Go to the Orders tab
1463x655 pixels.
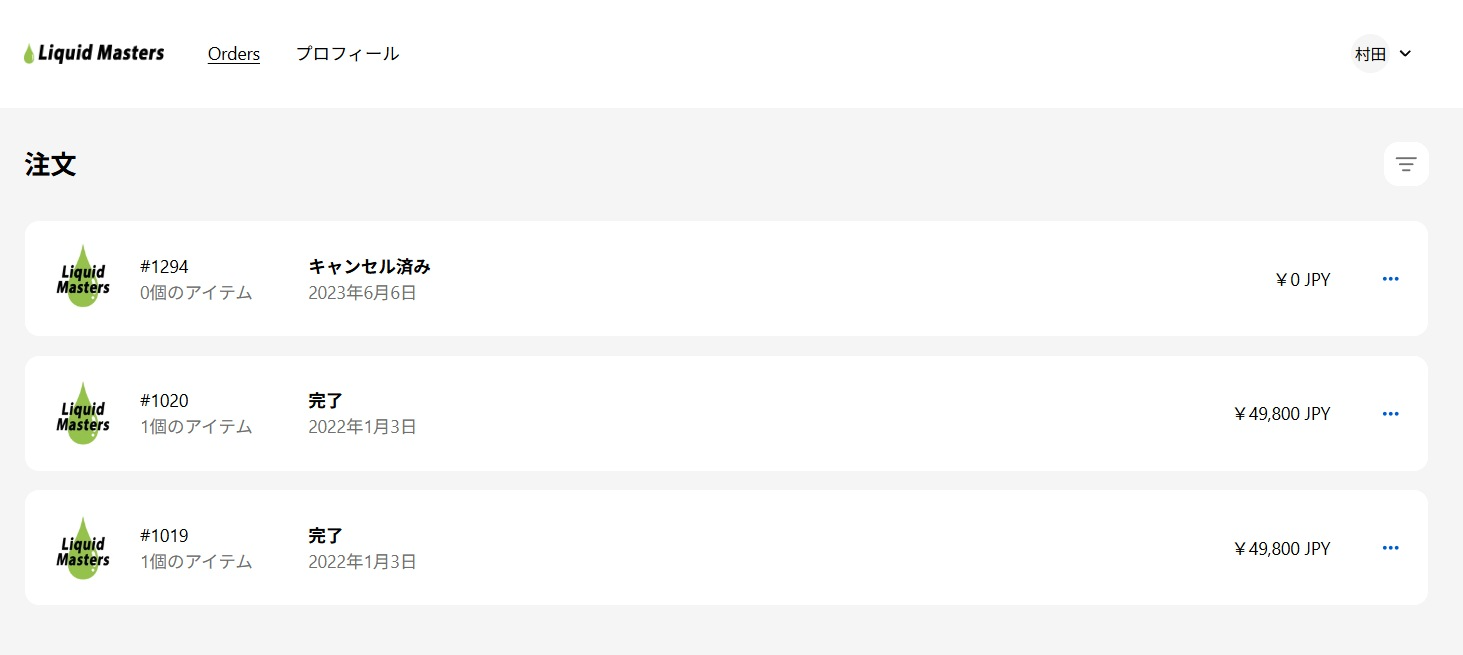coord(234,54)
